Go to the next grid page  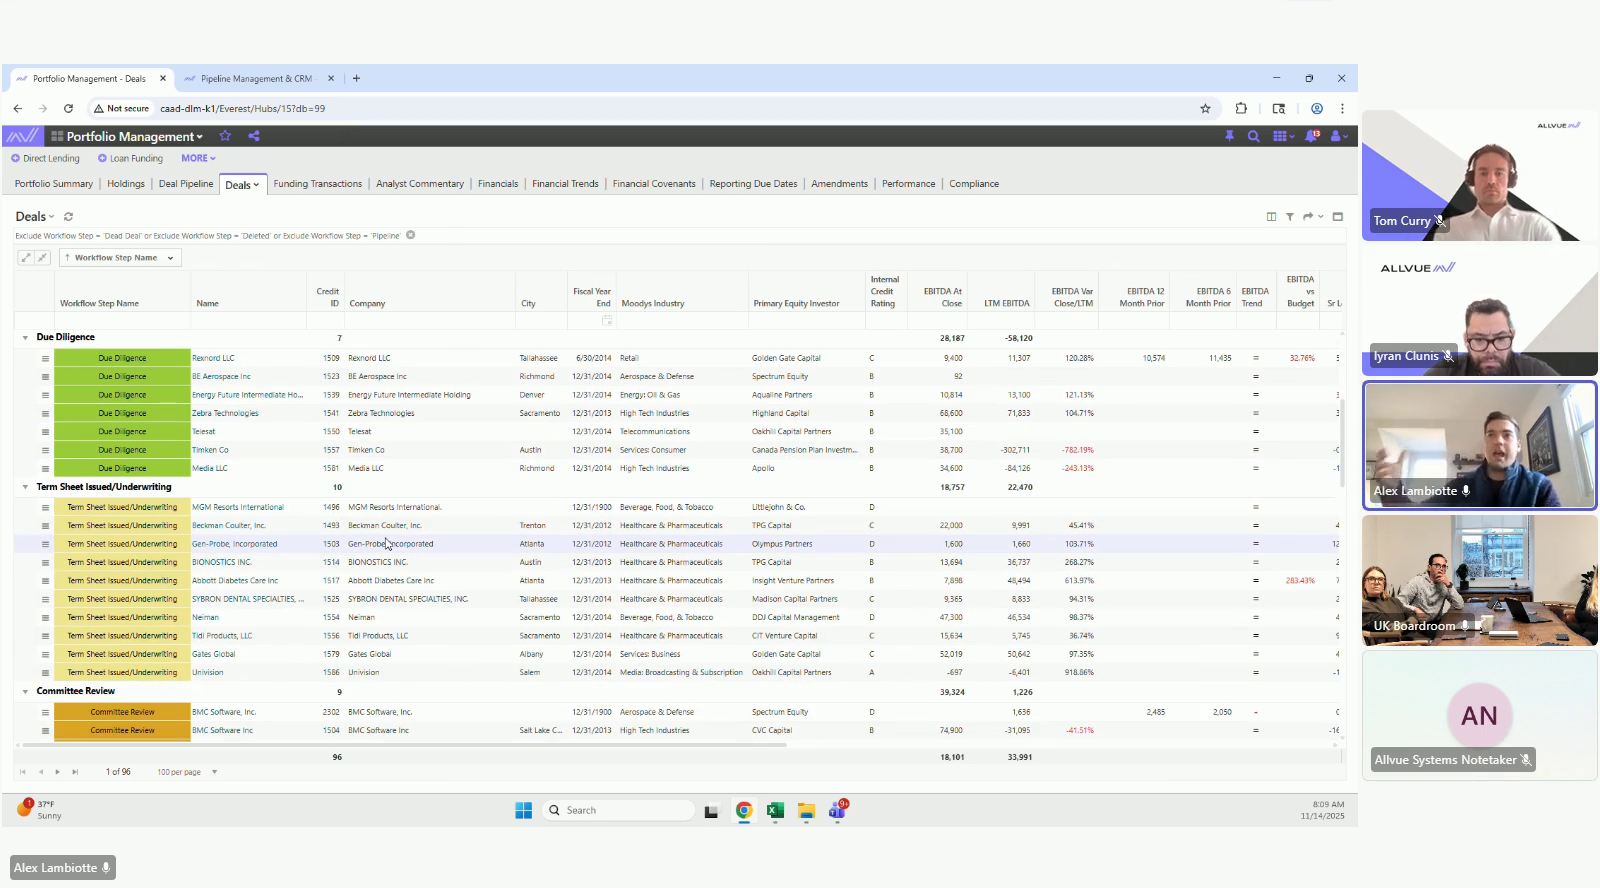pos(57,772)
